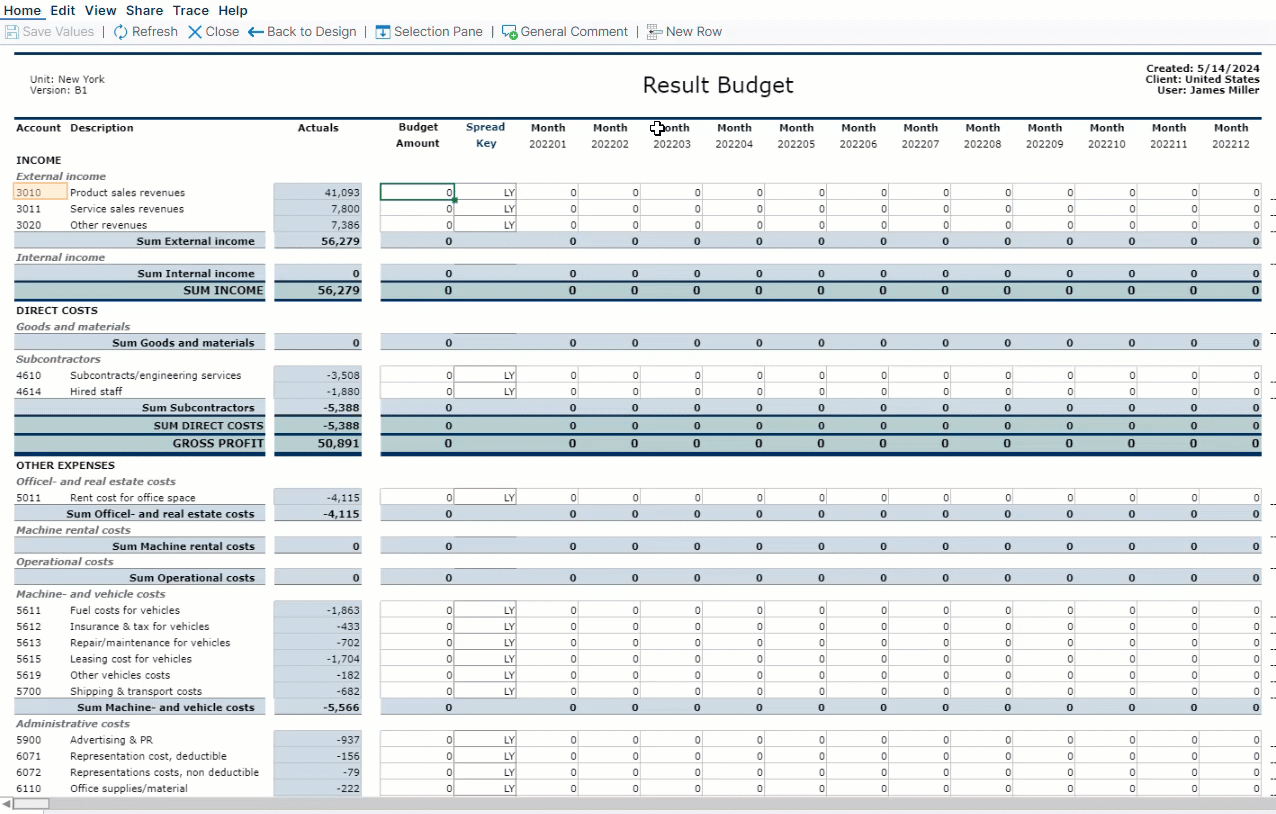The height and width of the screenshot is (814, 1276).
Task: Click the Selection Pane icon
Action: click(383, 32)
